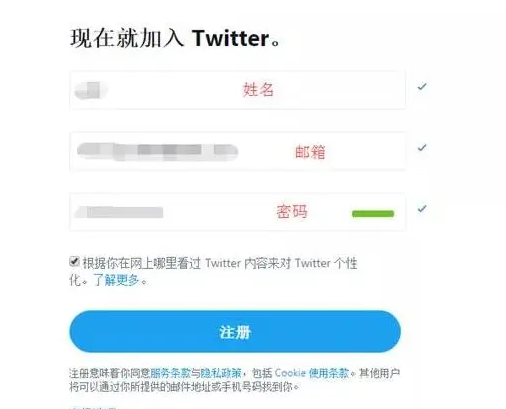This screenshot has height=409, width=506.
Task: Focus the password (密码) input field
Action: click(x=238, y=212)
